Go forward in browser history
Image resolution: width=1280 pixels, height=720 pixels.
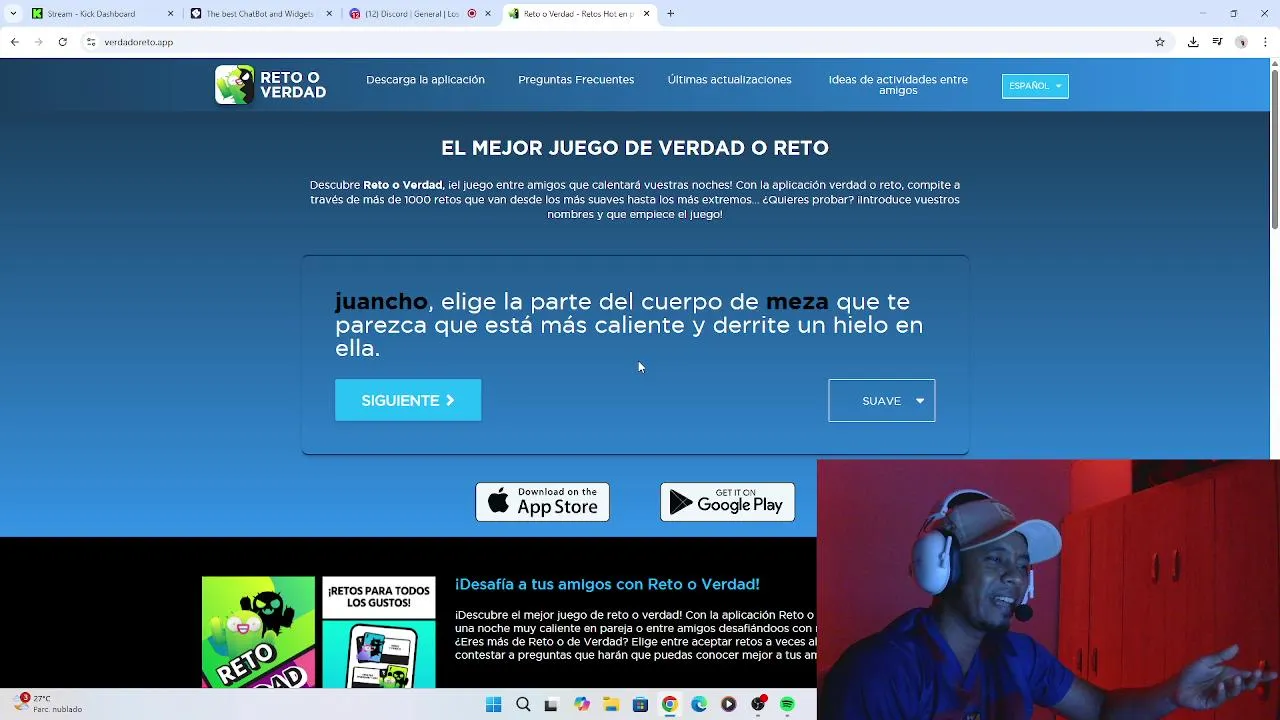[38, 42]
